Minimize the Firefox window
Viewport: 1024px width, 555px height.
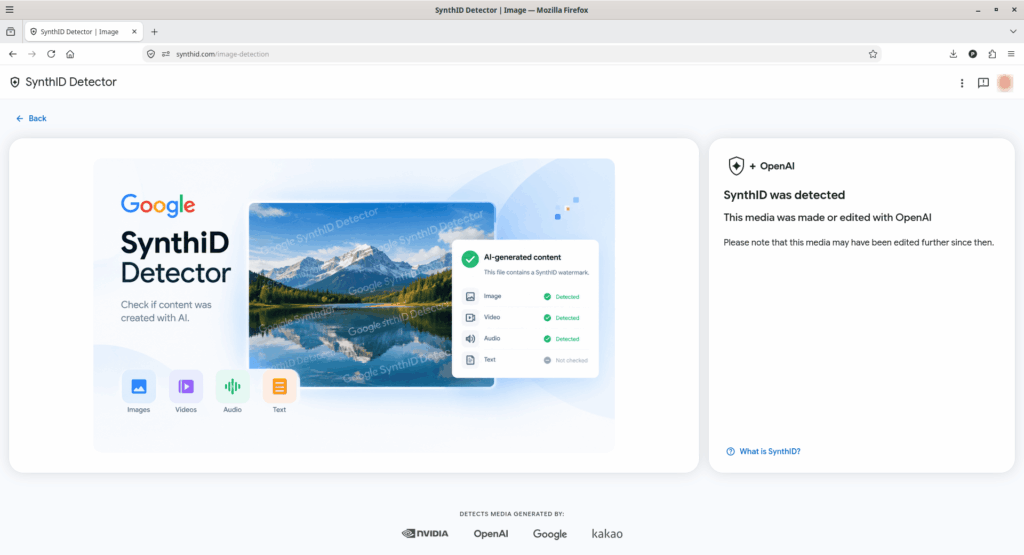click(x=978, y=10)
